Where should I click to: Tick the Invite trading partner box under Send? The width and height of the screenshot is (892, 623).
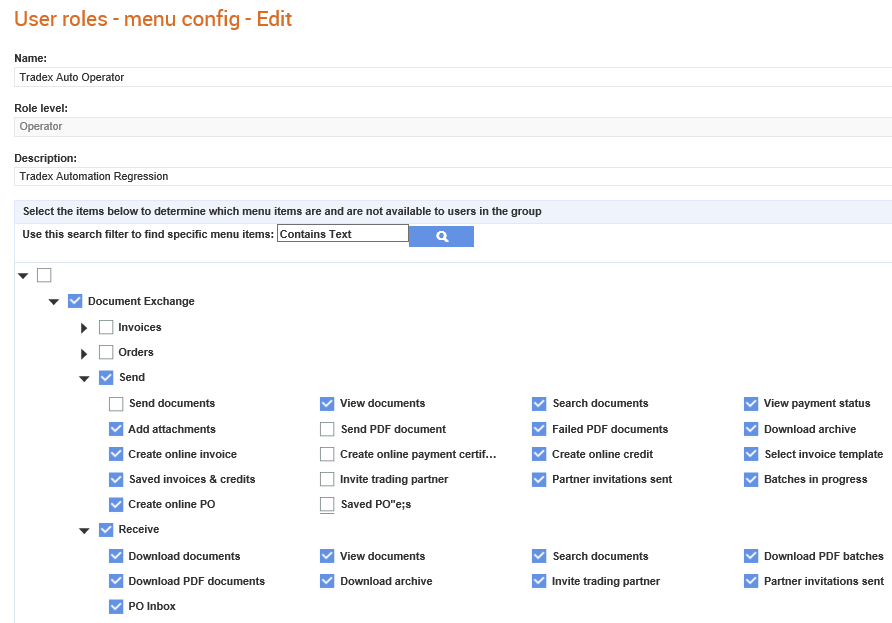click(327, 479)
